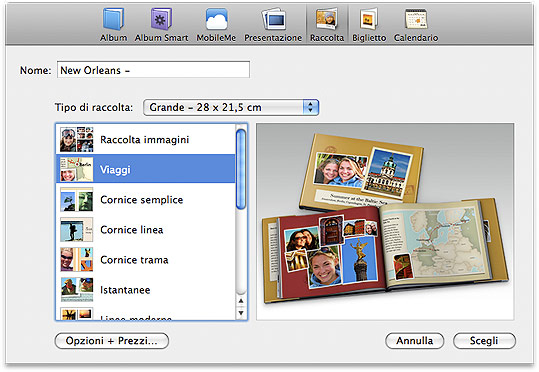The width and height of the screenshot is (539, 372).
Task: Click the dropdown arrows beside Grande size
Action: point(311,108)
